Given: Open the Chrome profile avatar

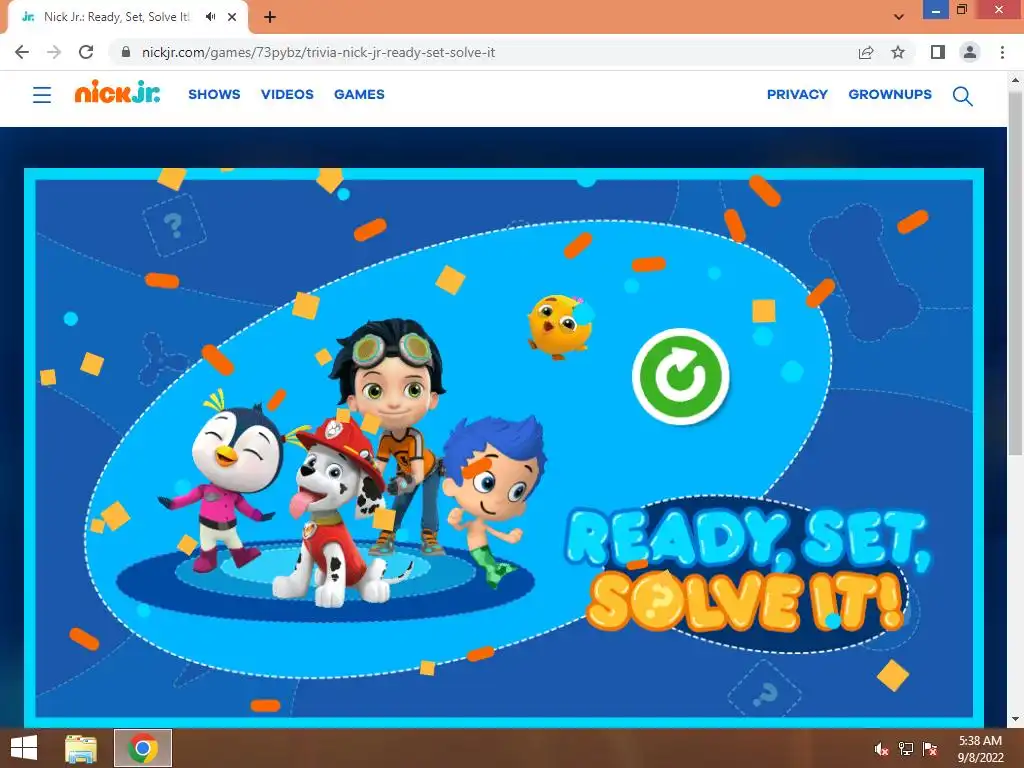Looking at the screenshot, I should coord(970,52).
